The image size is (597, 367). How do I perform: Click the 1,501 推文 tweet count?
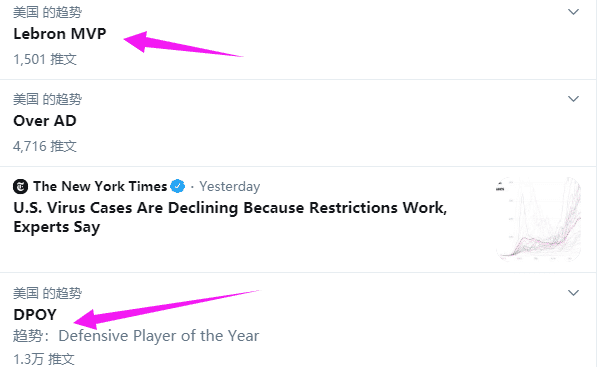click(x=45, y=59)
